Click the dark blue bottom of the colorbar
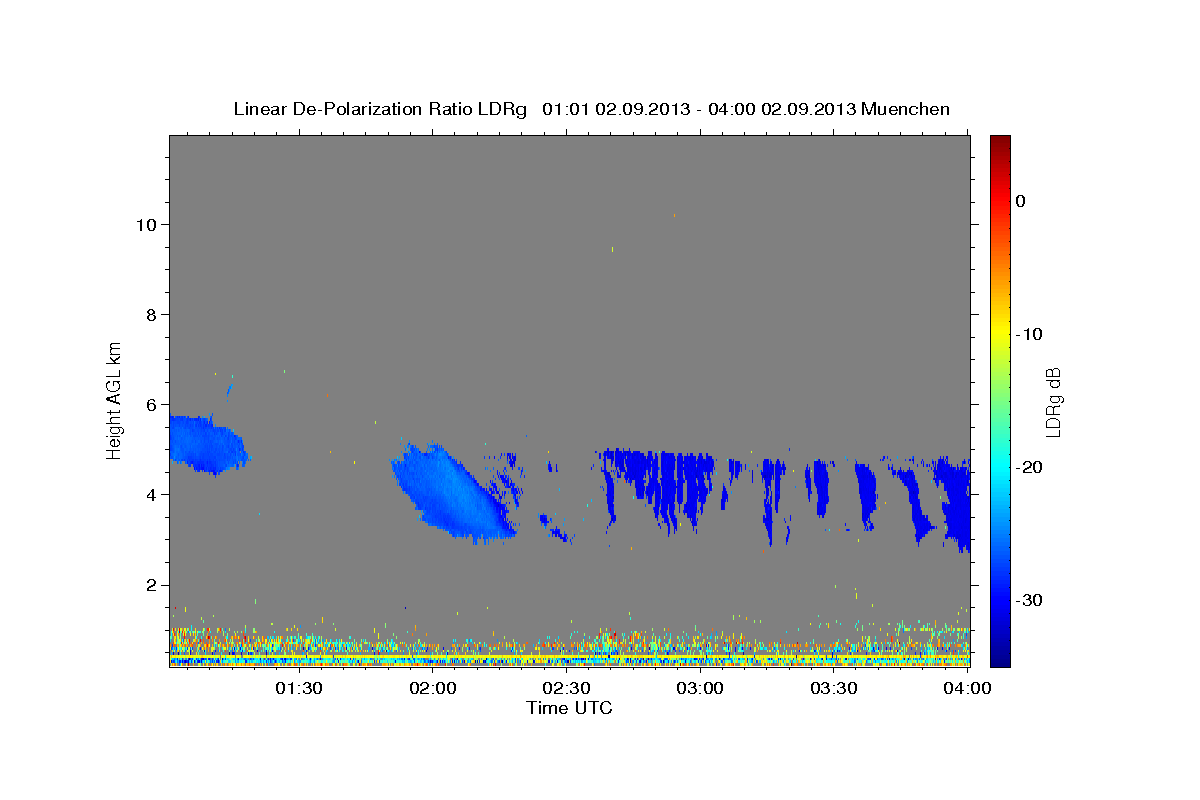Viewport: 1200px width, 800px height. 1000,655
